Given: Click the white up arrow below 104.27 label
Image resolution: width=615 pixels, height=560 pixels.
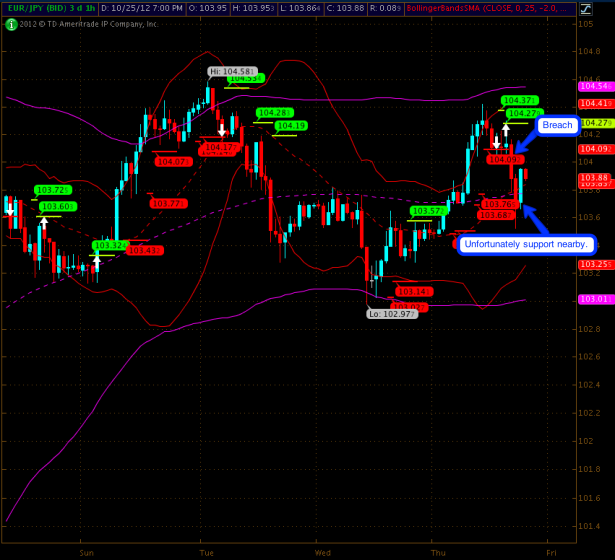Looking at the screenshot, I should point(507,129).
